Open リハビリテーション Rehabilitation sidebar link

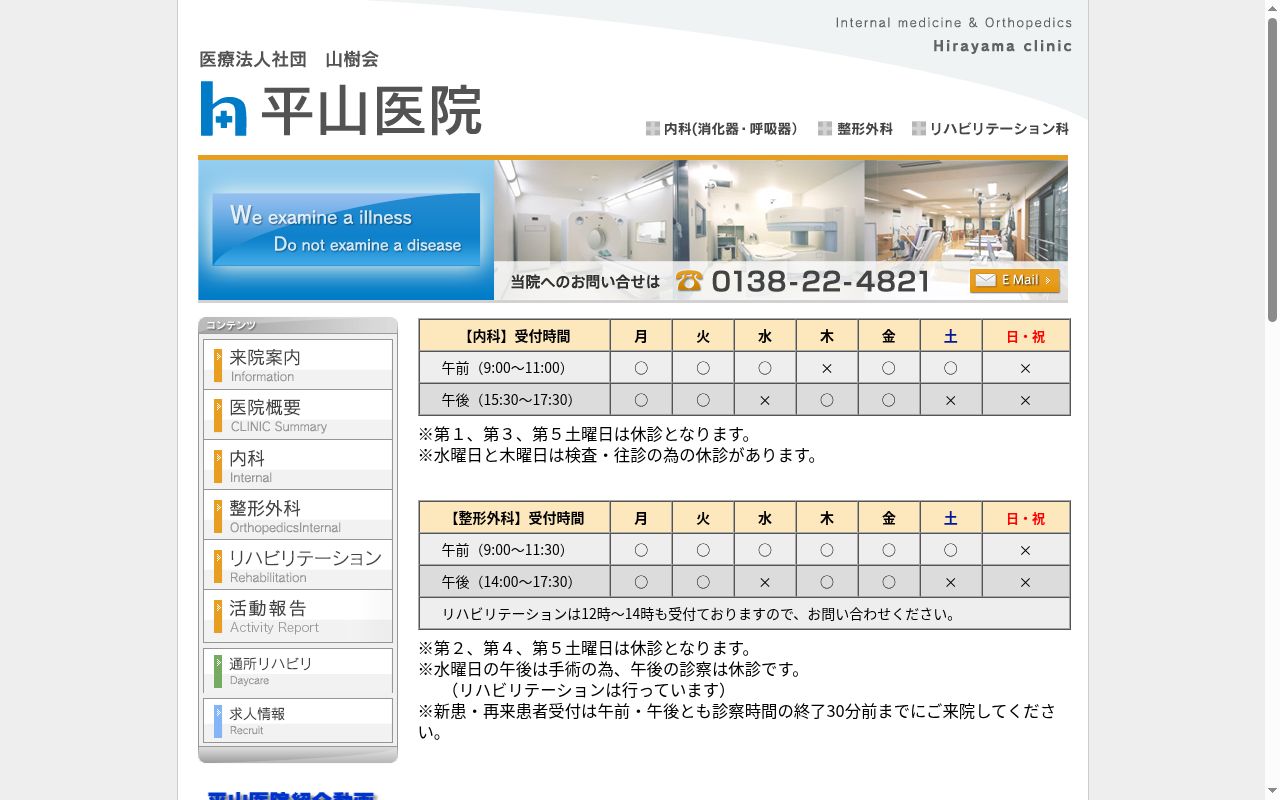point(298,565)
